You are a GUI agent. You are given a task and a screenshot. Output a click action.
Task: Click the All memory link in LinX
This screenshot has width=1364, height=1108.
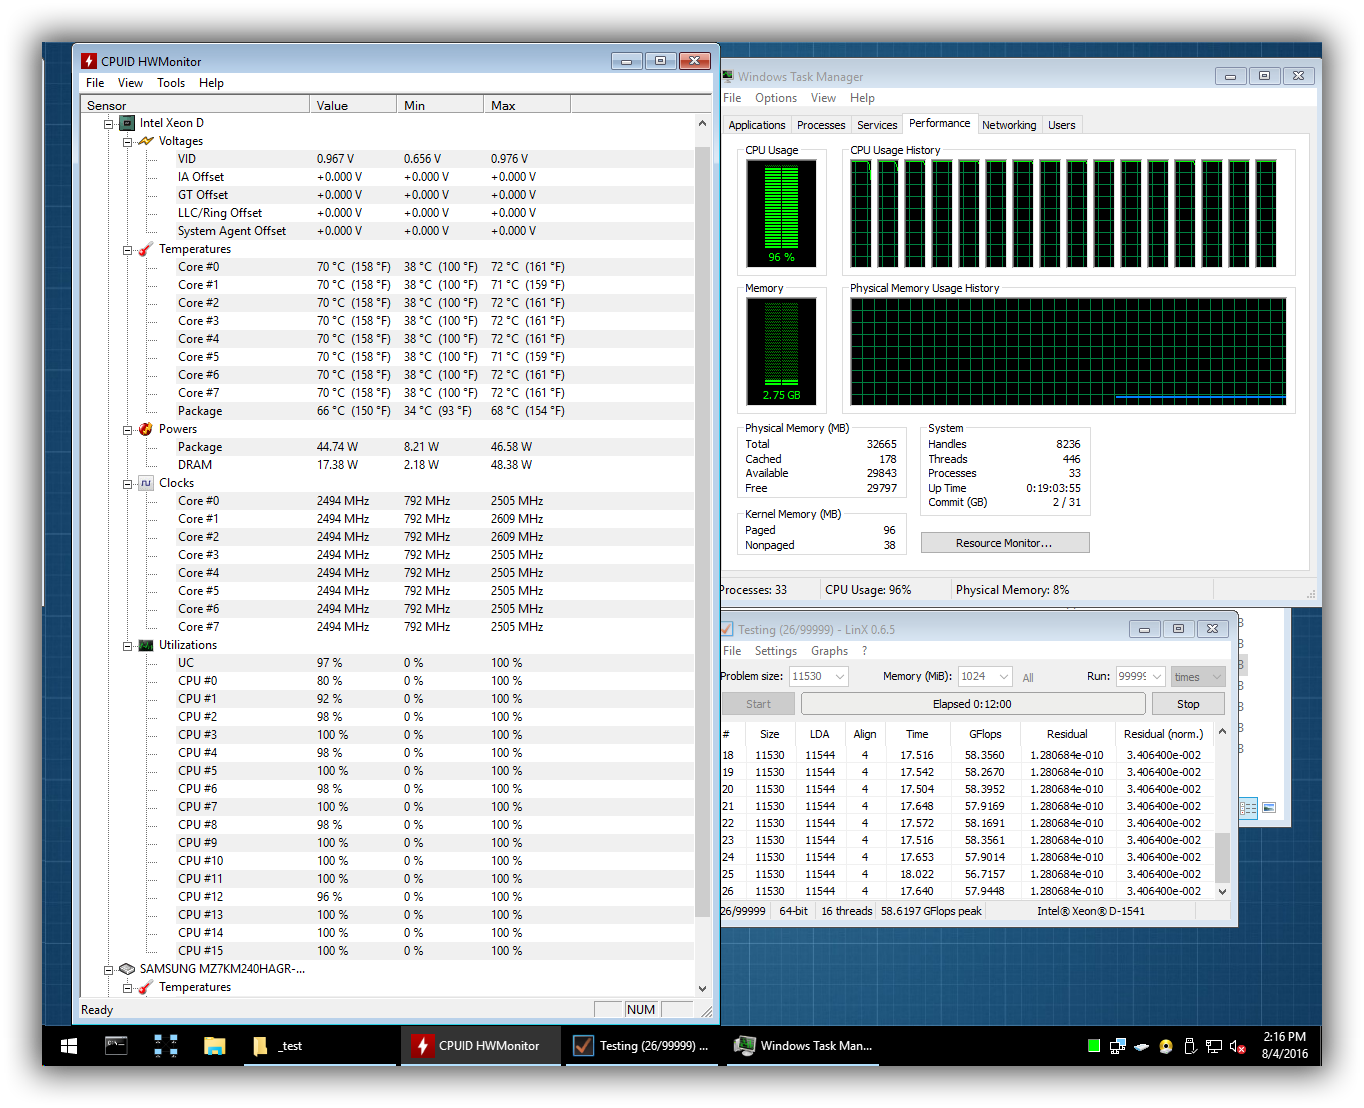pyautogui.click(x=1028, y=678)
